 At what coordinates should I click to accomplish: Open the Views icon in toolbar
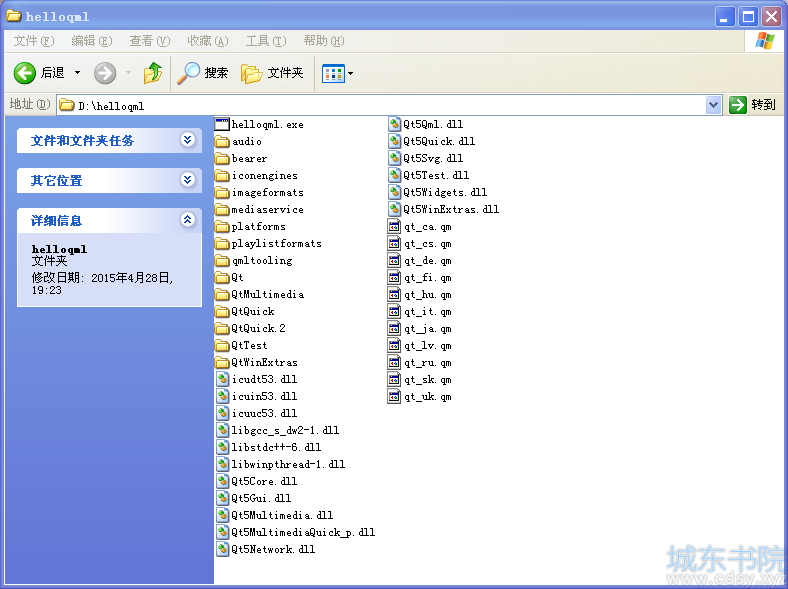tap(333, 74)
